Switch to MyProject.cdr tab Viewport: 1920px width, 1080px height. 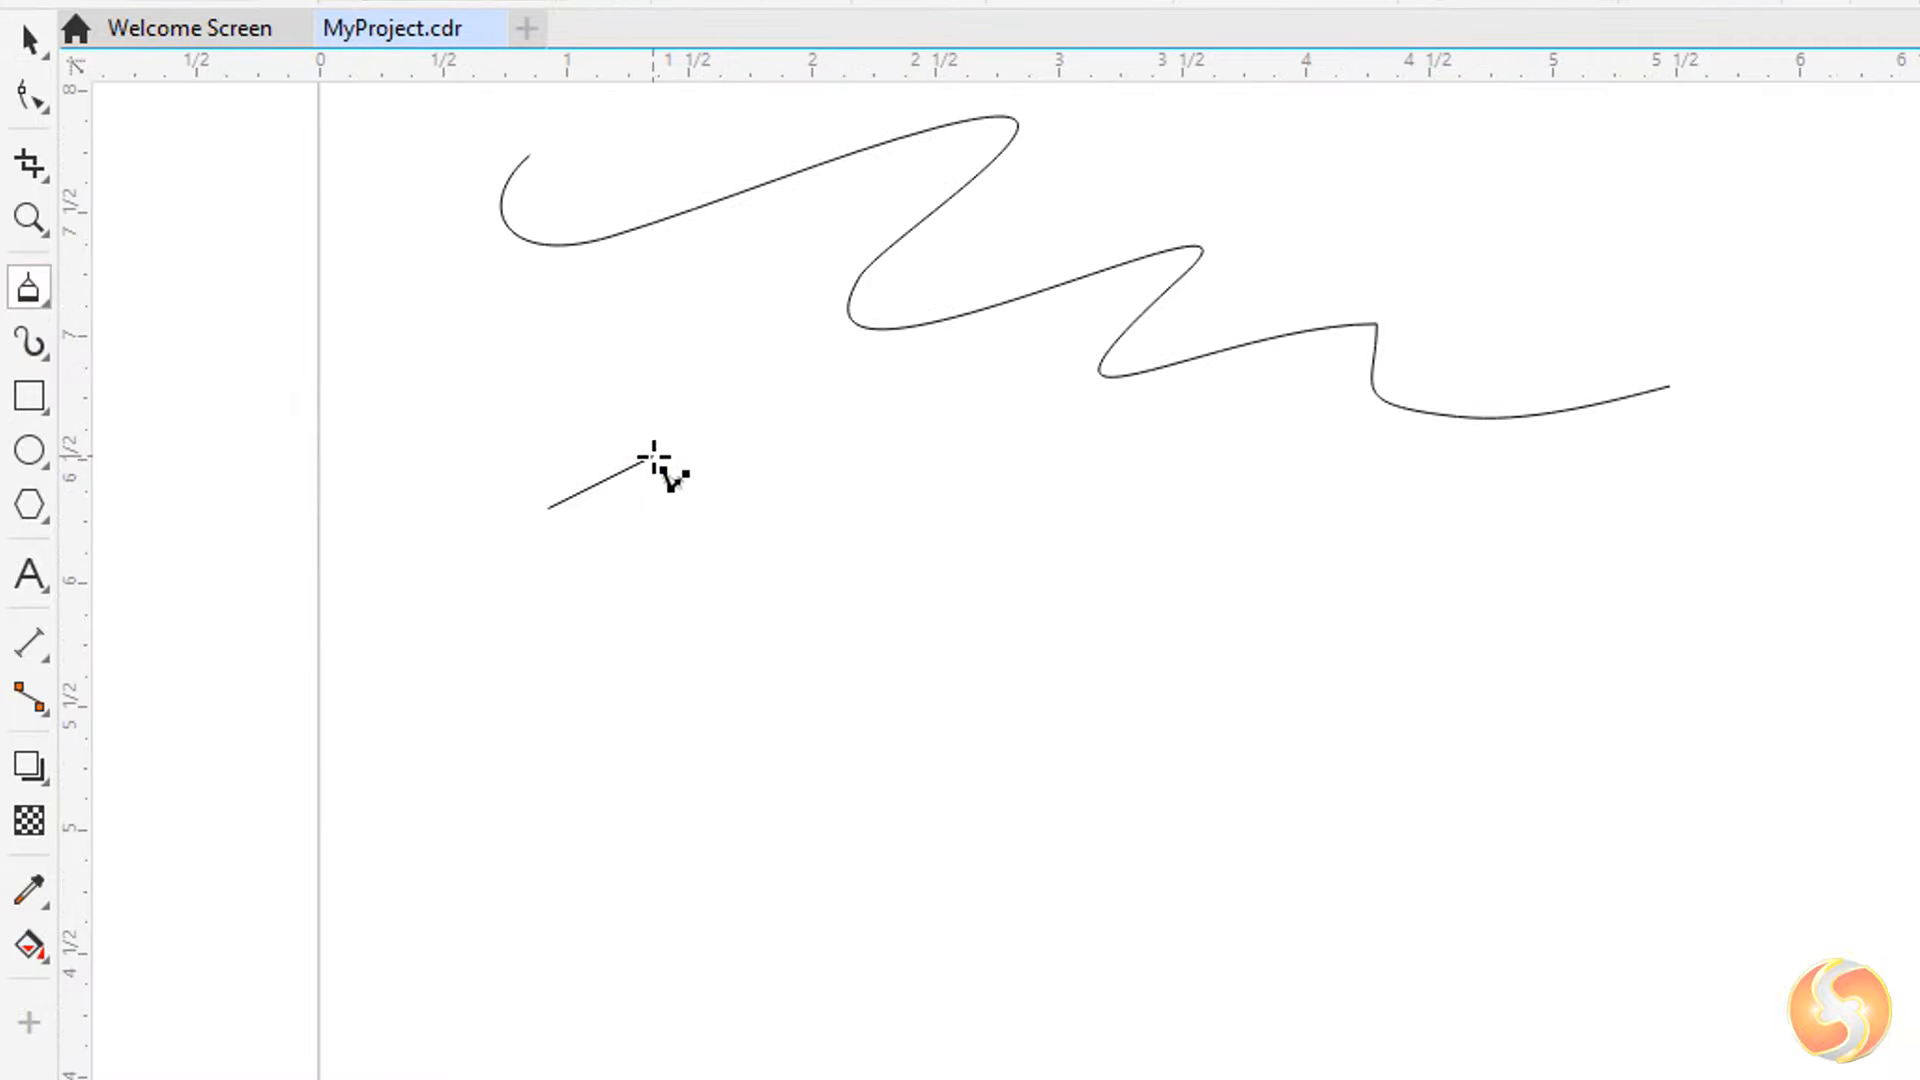click(x=392, y=28)
